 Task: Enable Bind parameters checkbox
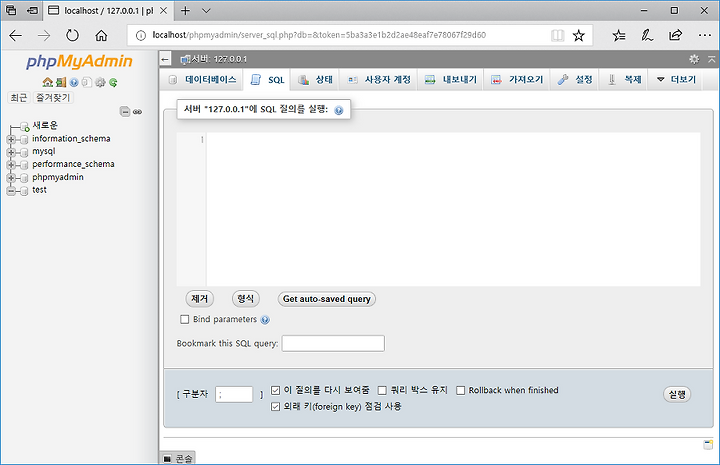pyautogui.click(x=185, y=319)
